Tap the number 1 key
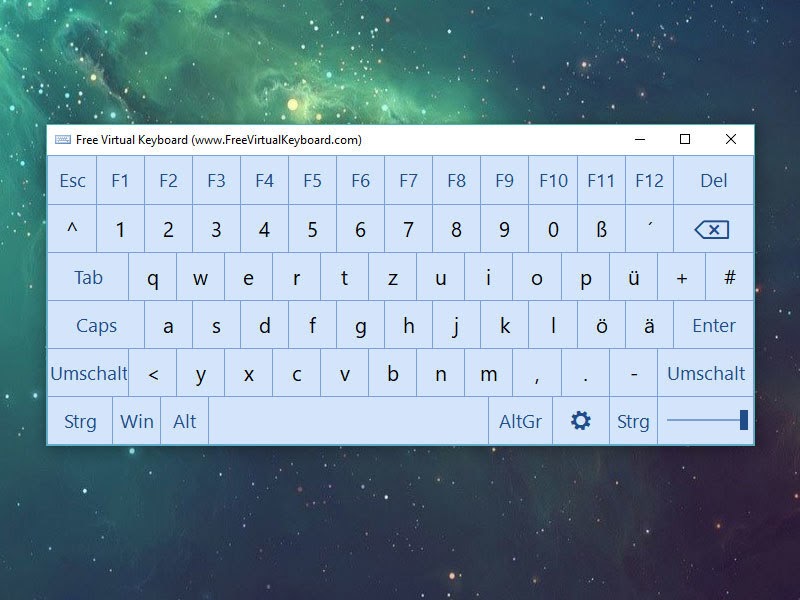Image resolution: width=800 pixels, height=600 pixels. (x=120, y=229)
